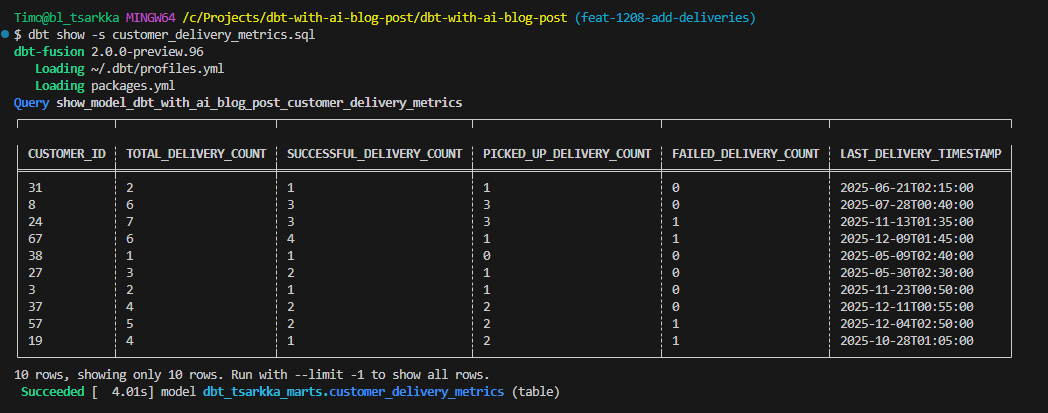
Task: Click customer ID 67 cell
Action: tap(35, 239)
